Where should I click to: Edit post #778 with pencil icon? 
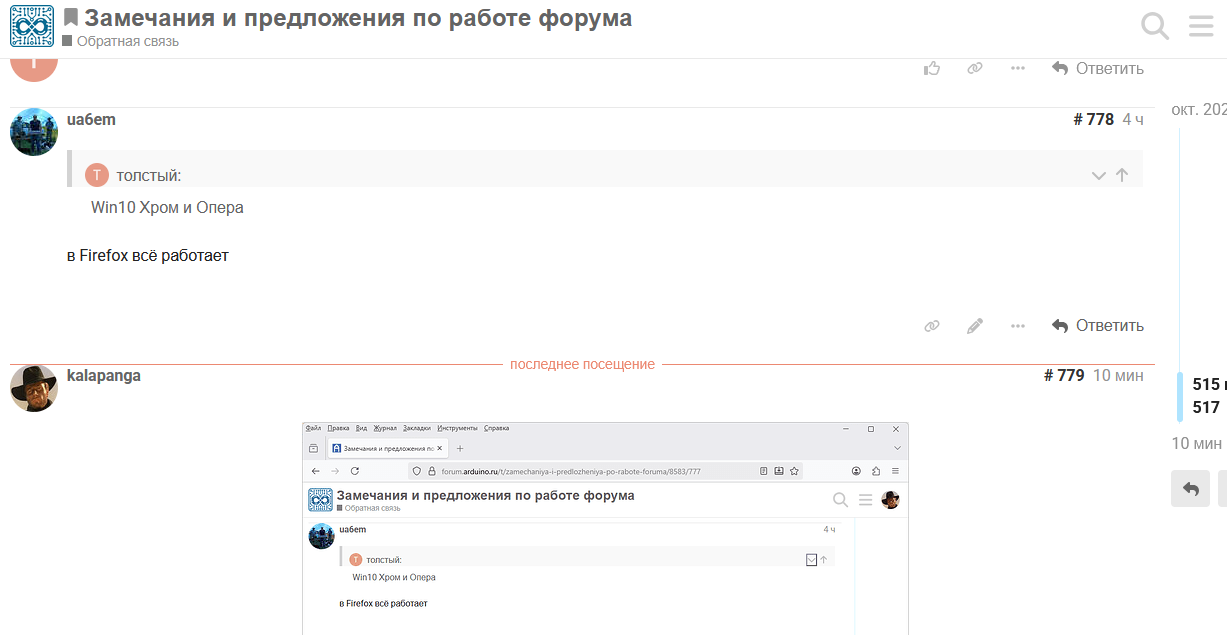[x=975, y=326]
